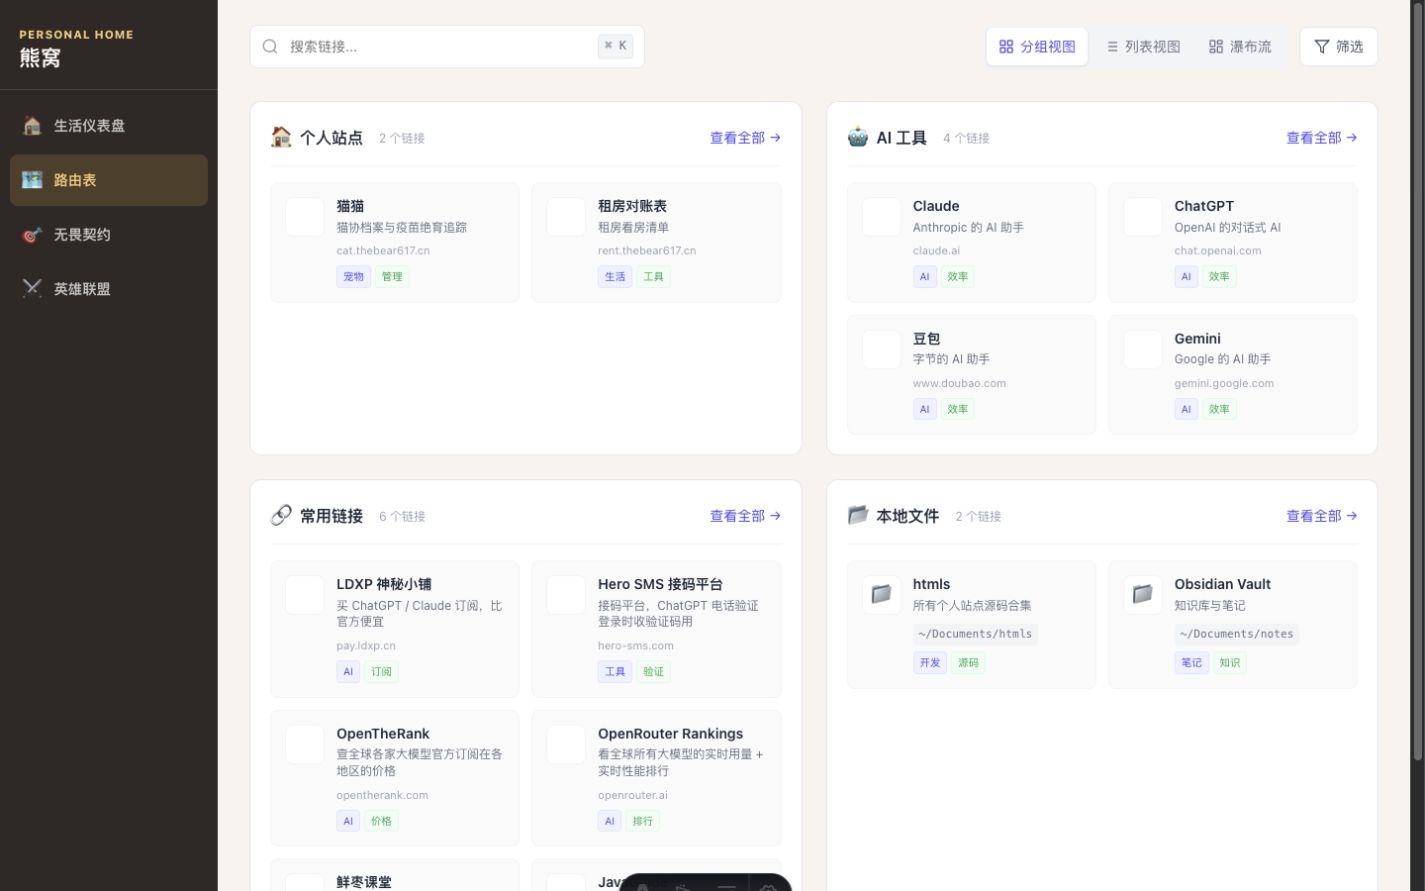Click the LDXP 神秘小铺 card icon

click(305, 595)
